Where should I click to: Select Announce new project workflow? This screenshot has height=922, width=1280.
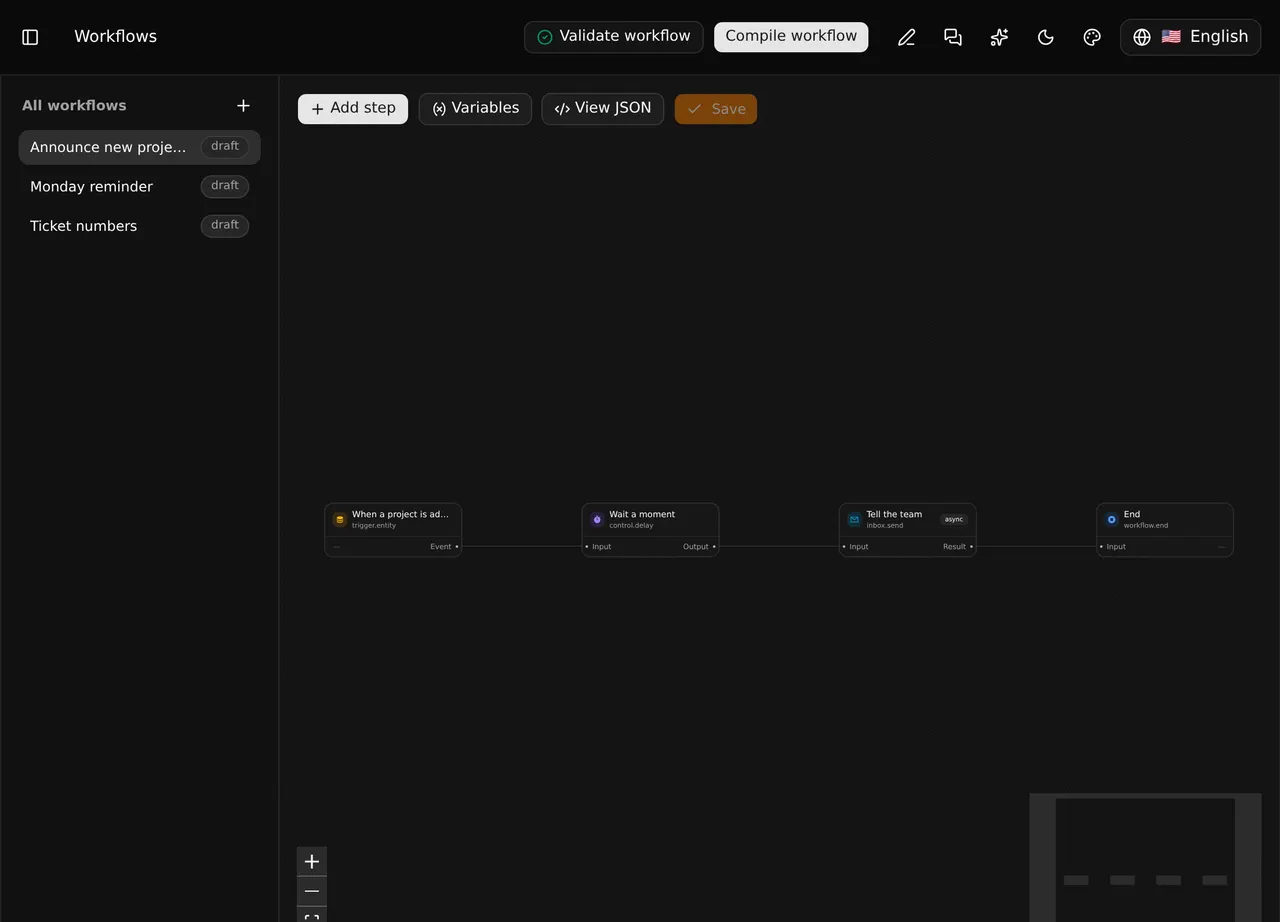coord(140,147)
